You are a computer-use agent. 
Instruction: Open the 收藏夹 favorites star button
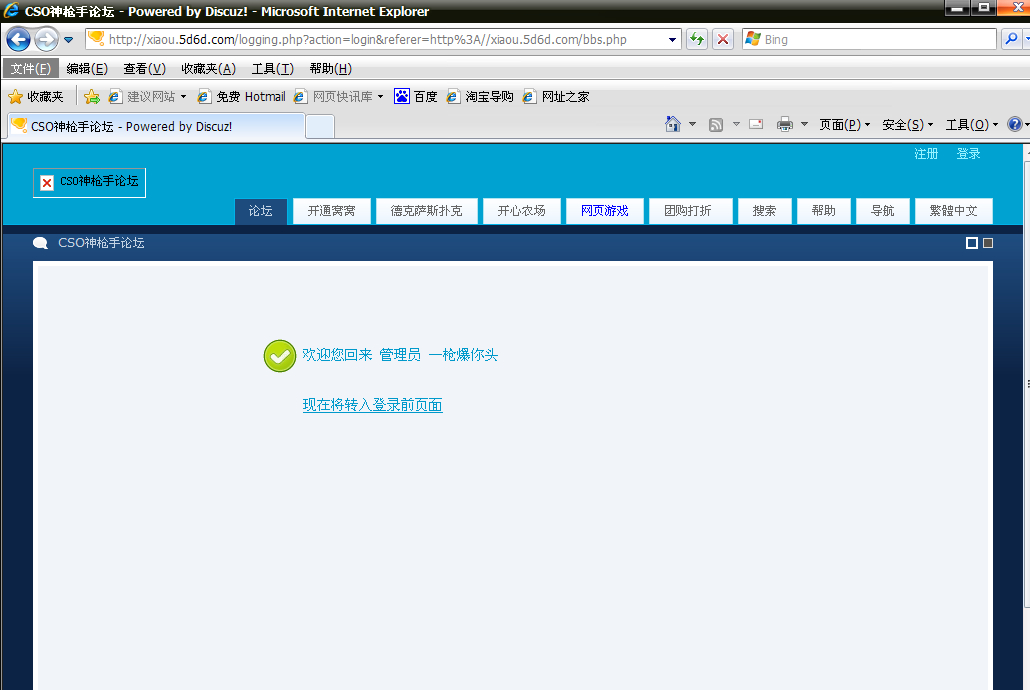36,97
